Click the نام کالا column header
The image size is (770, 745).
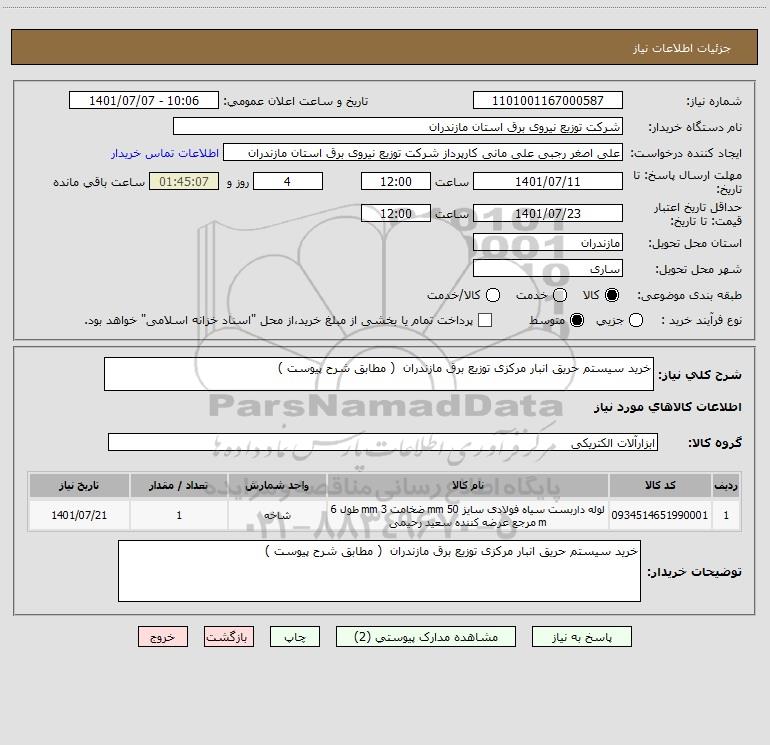point(468,485)
